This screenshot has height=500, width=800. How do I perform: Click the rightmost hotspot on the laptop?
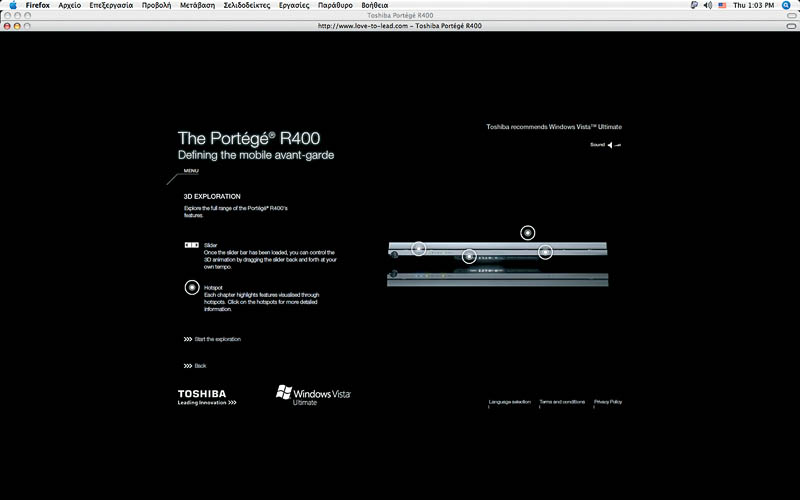(545, 252)
